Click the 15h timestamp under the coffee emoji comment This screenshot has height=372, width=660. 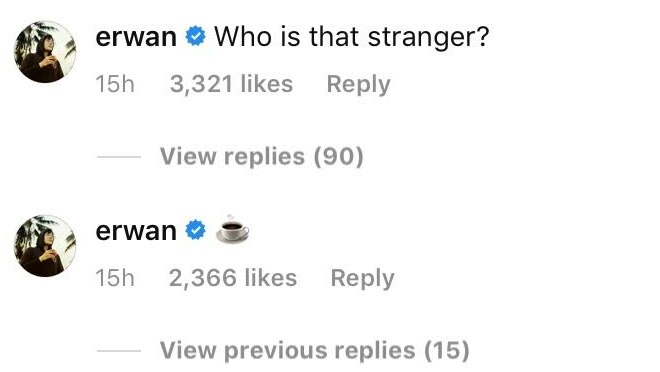(x=115, y=278)
